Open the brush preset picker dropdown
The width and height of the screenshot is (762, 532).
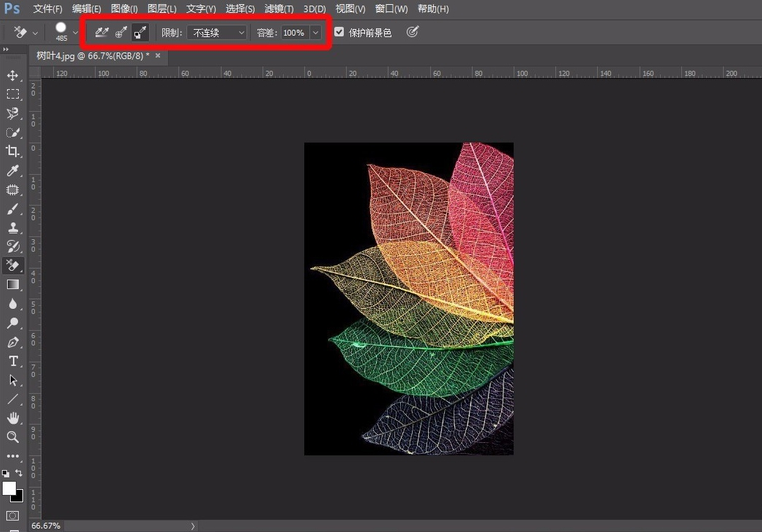click(x=75, y=32)
